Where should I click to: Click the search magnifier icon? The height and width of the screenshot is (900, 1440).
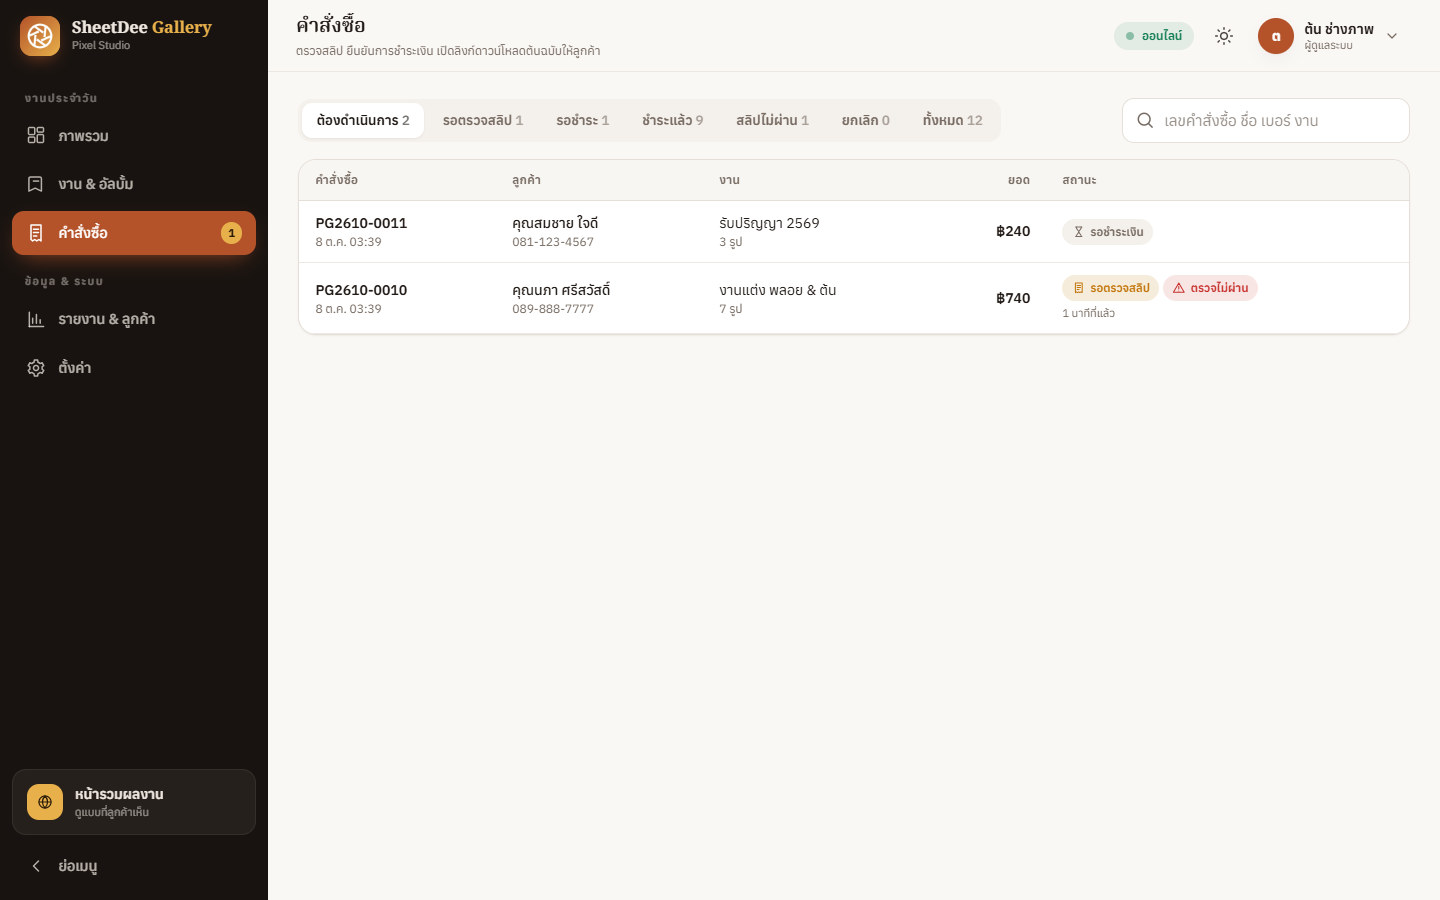1145,120
